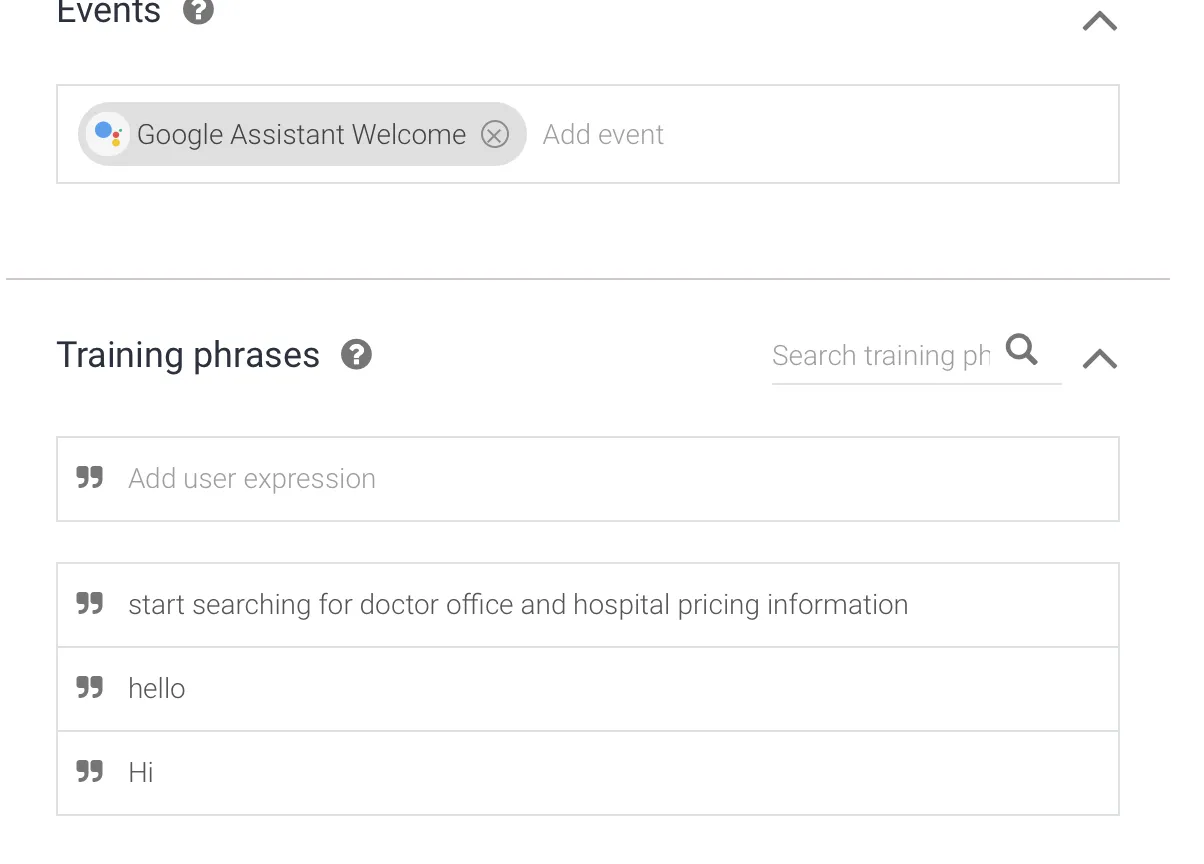This screenshot has height=864, width=1204.
Task: Select the Hi training phrase
Action: (x=141, y=773)
